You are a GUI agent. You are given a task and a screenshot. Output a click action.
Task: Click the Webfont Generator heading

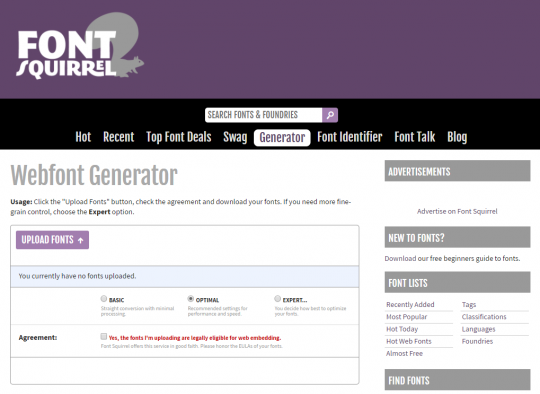tap(94, 175)
